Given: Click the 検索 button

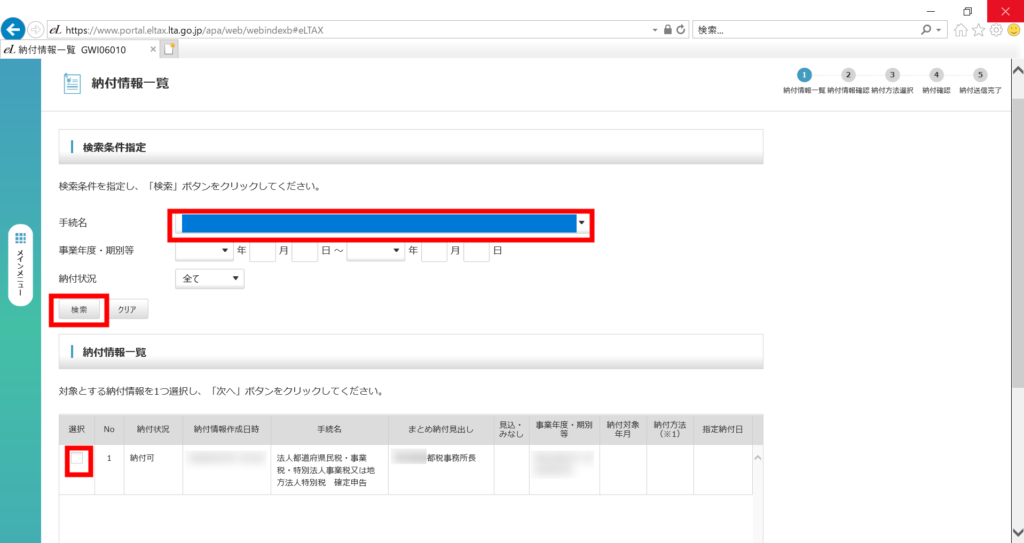Looking at the screenshot, I should point(79,310).
